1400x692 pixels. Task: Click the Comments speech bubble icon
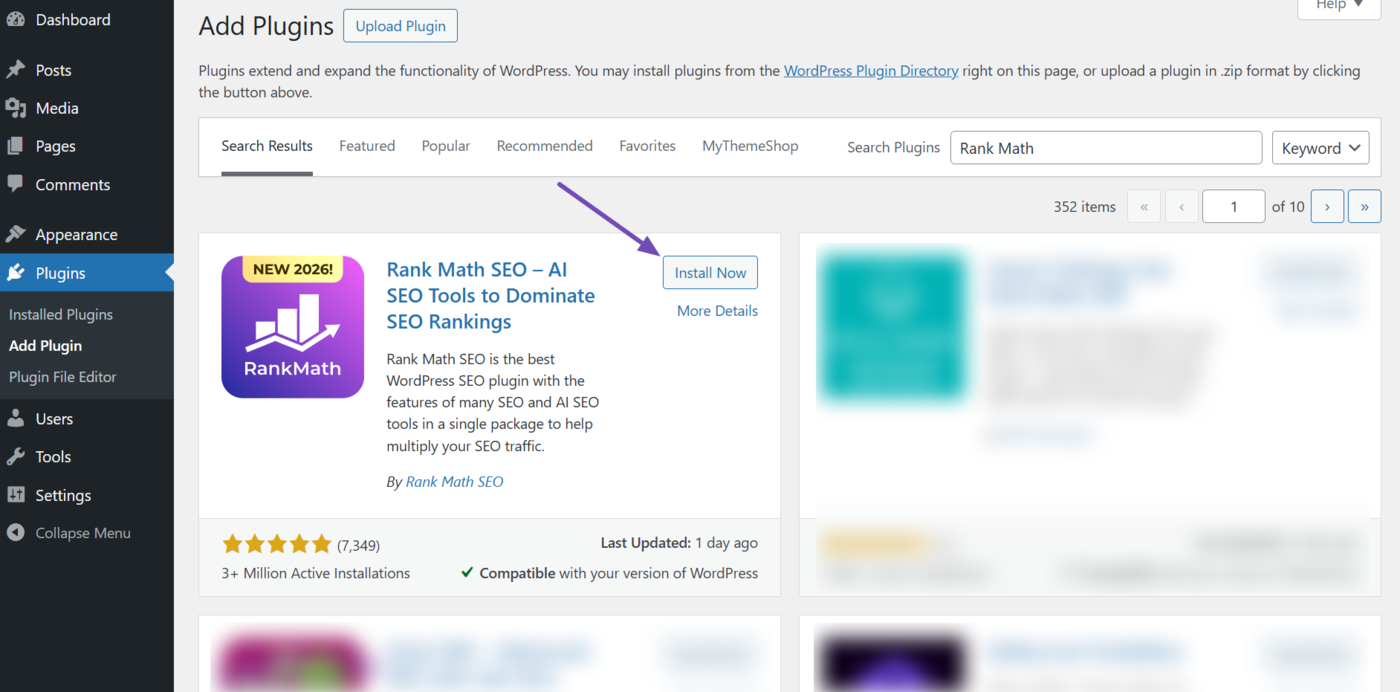point(15,184)
